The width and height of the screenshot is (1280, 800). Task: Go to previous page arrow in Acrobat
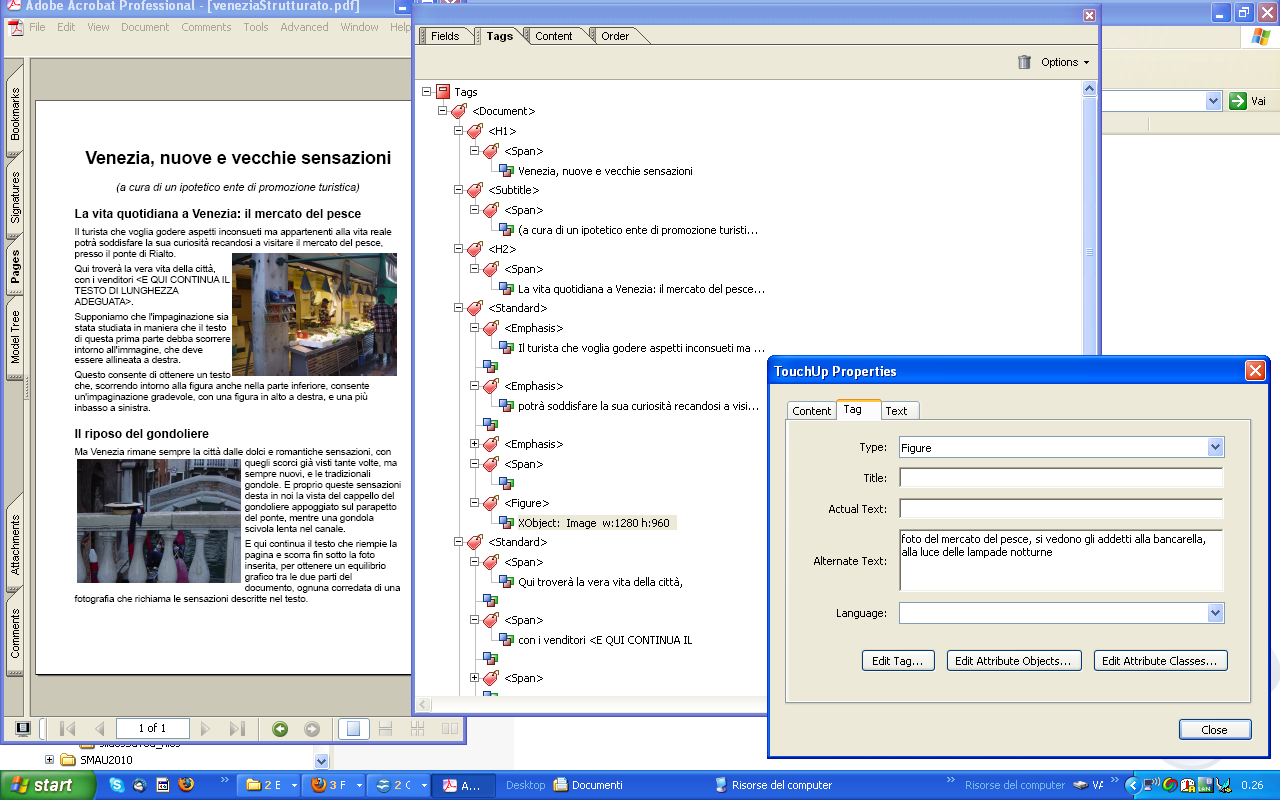tap(98, 728)
